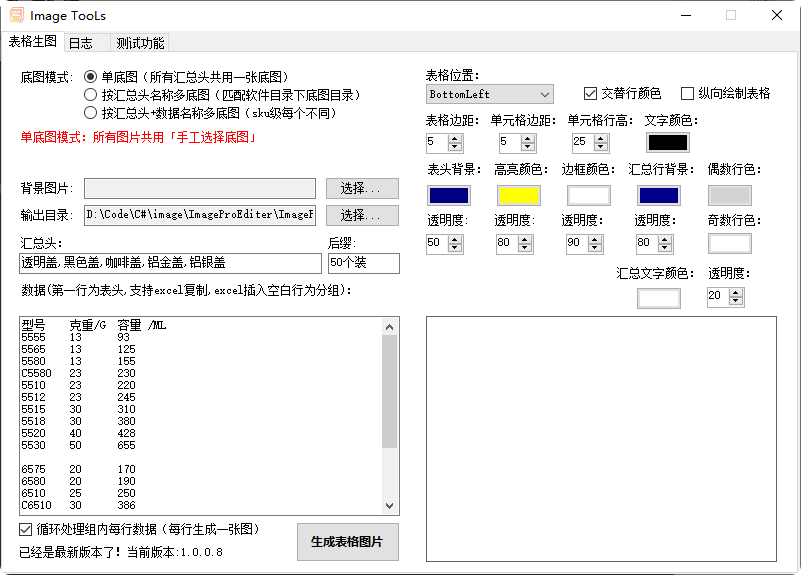Image resolution: width=801 pixels, height=575 pixels.
Task: Toggle 纵向绘制表格 checkbox
Action: point(687,93)
